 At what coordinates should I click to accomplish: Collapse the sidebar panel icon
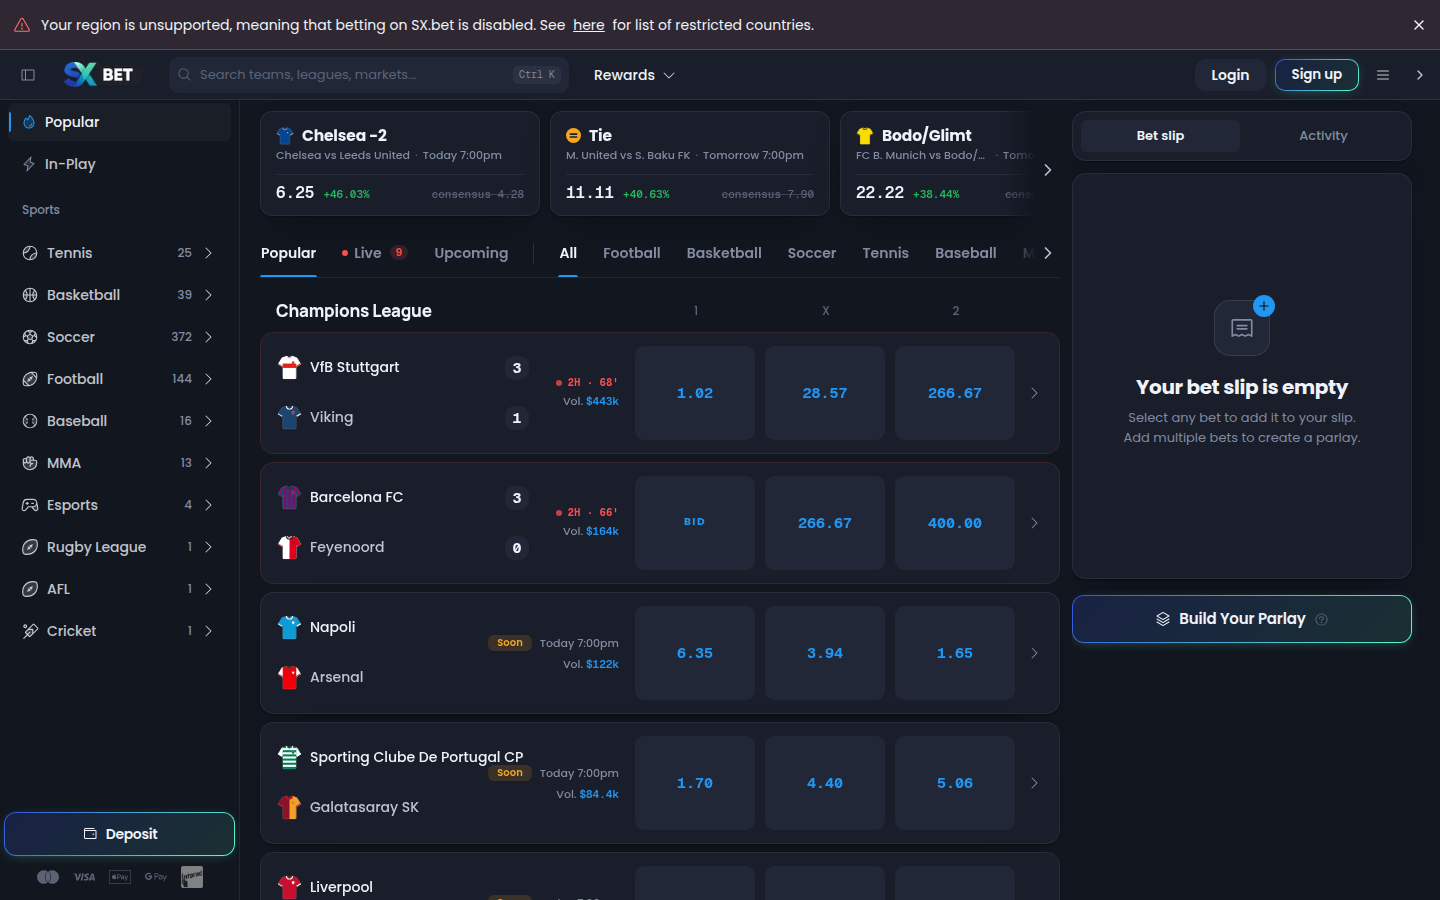[x=28, y=75]
